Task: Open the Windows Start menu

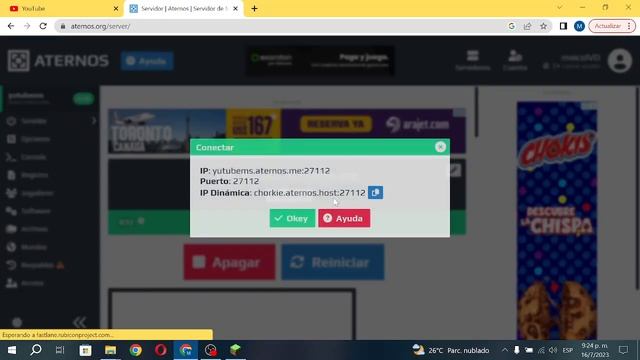Action: (11, 350)
